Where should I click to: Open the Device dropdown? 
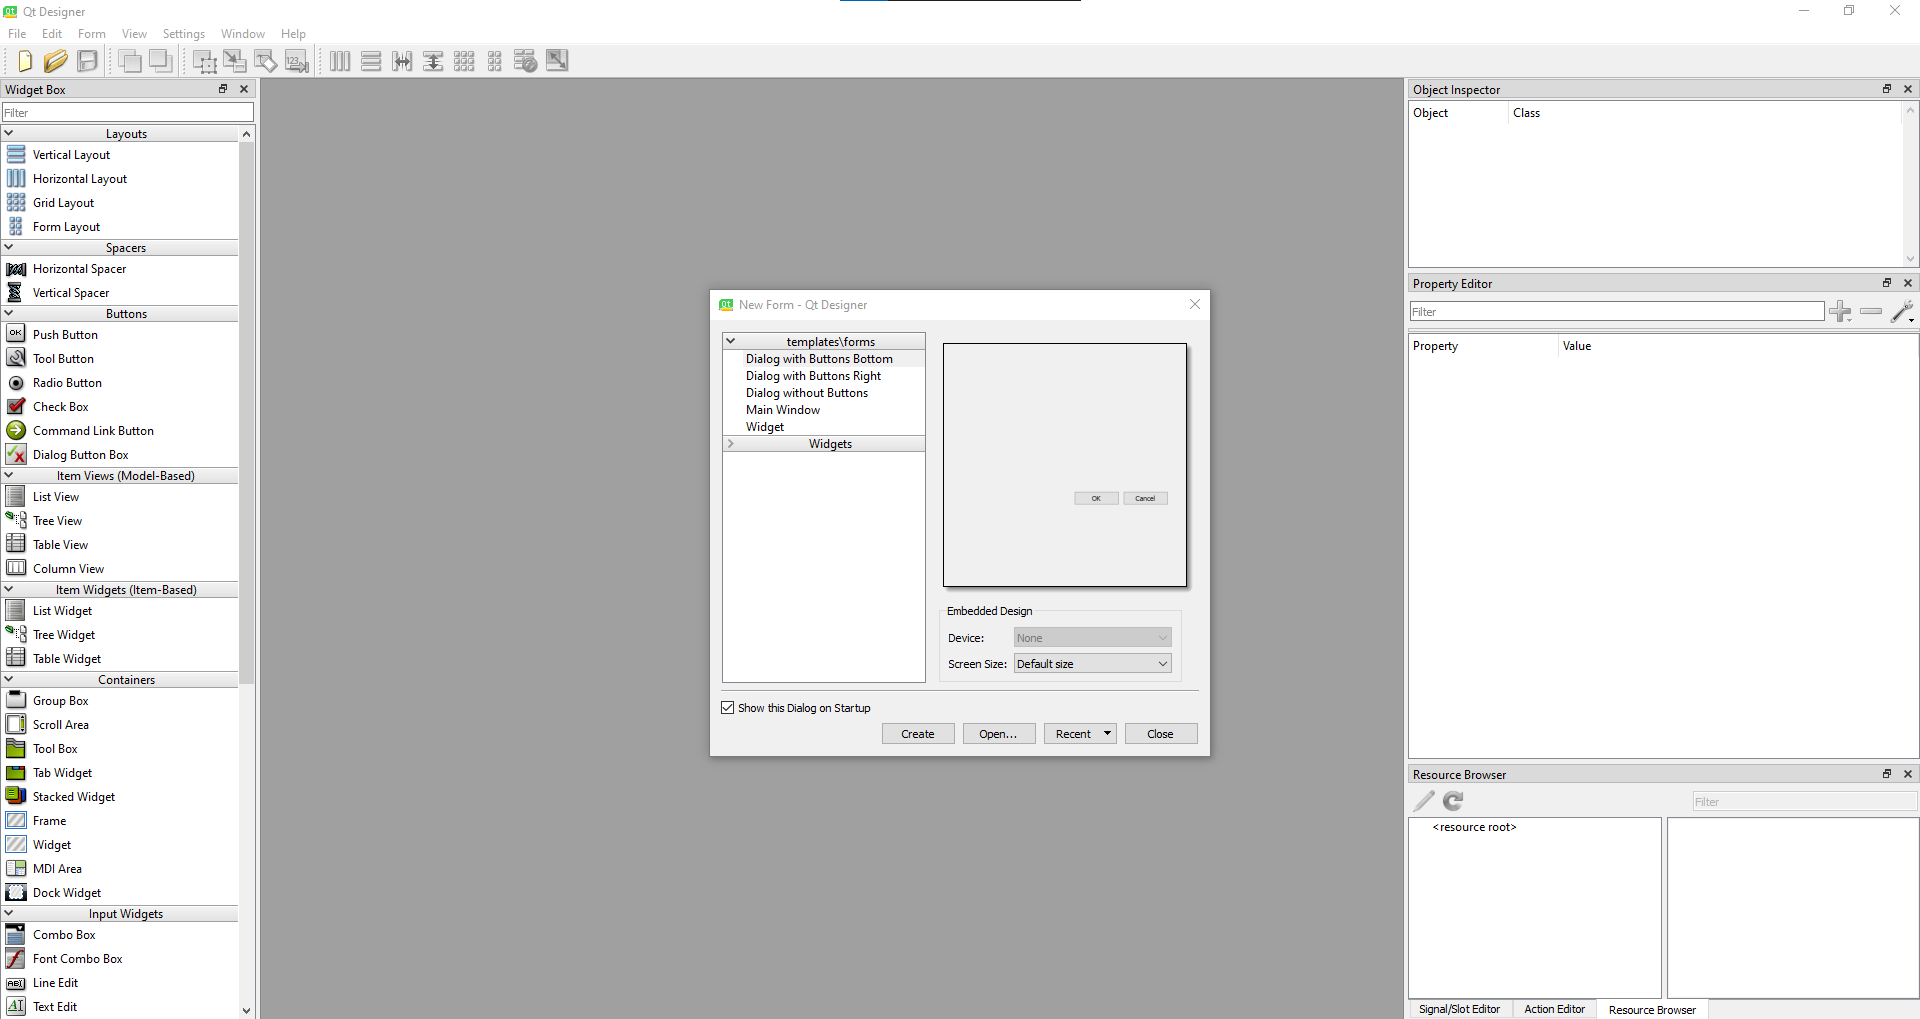click(1092, 638)
